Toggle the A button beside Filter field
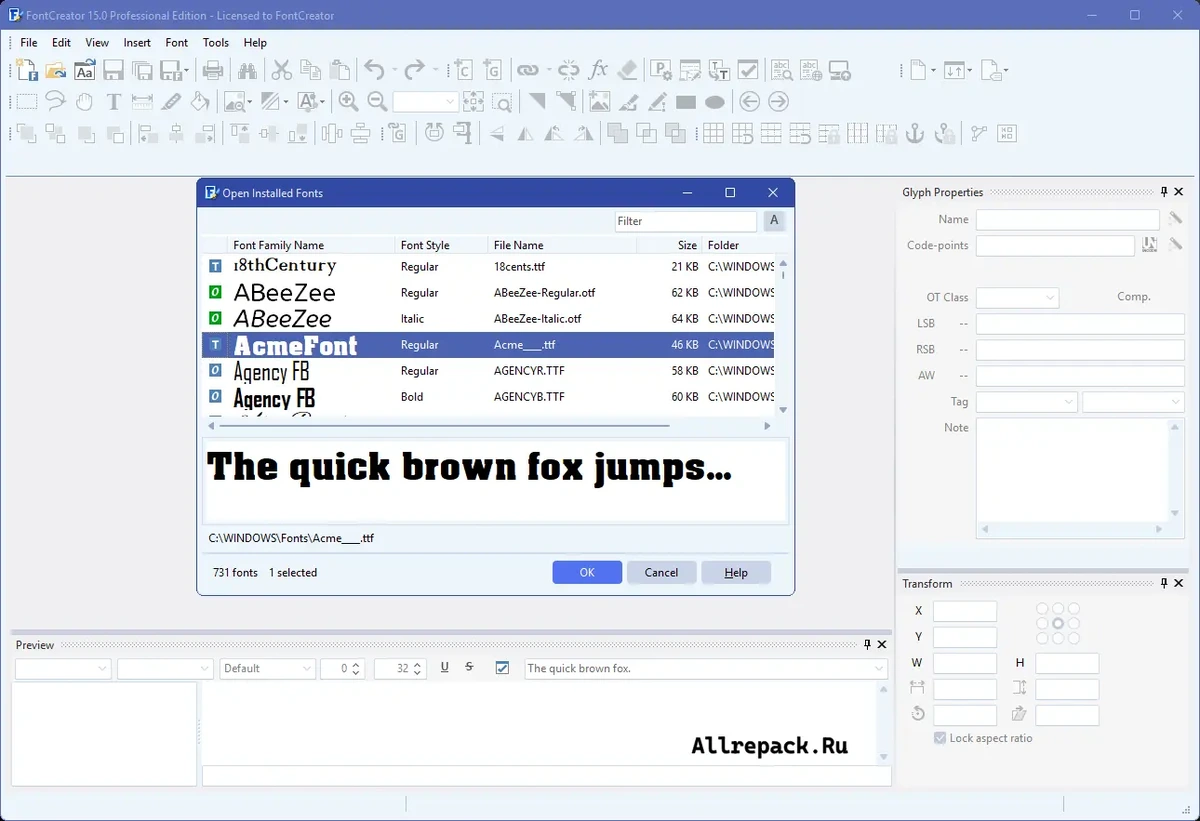This screenshot has width=1200, height=821. (x=774, y=221)
